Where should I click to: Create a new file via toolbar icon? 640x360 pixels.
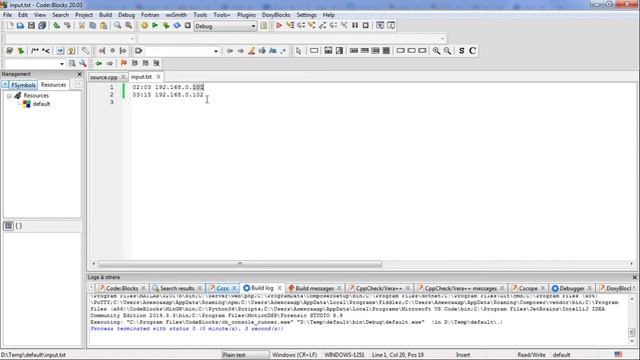point(10,26)
